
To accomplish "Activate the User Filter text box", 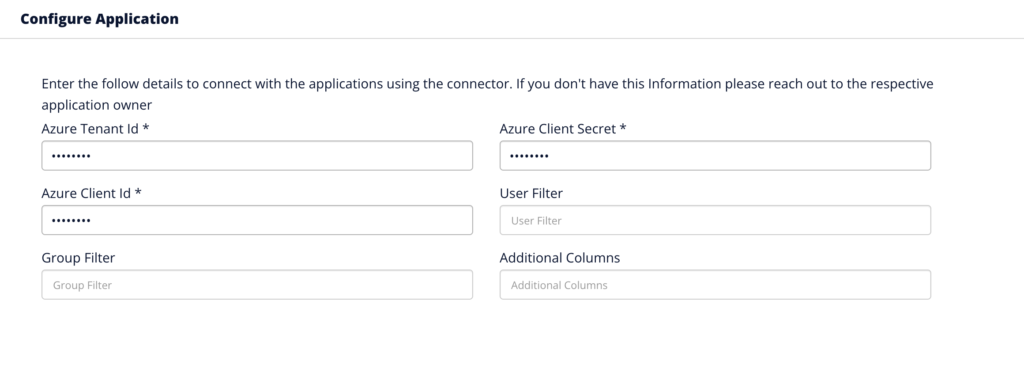I will pos(715,220).
